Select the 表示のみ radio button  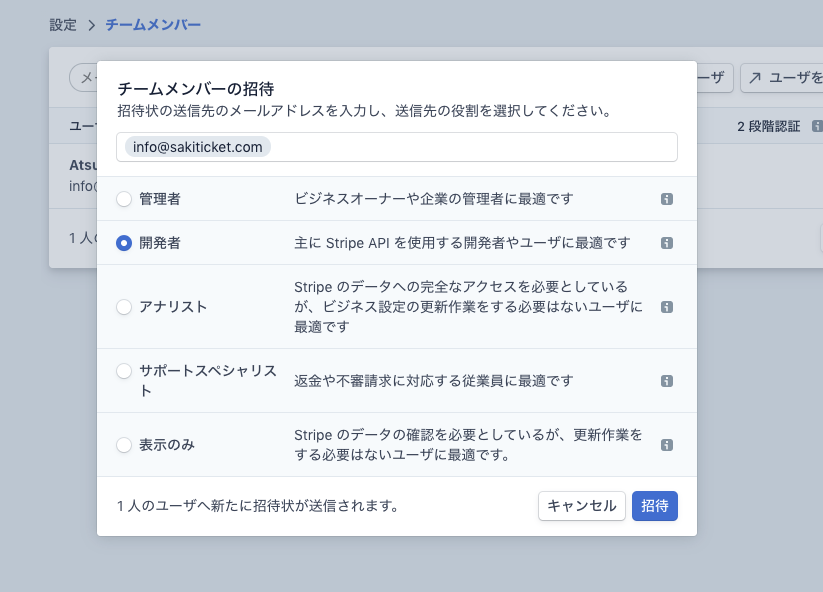pos(124,445)
